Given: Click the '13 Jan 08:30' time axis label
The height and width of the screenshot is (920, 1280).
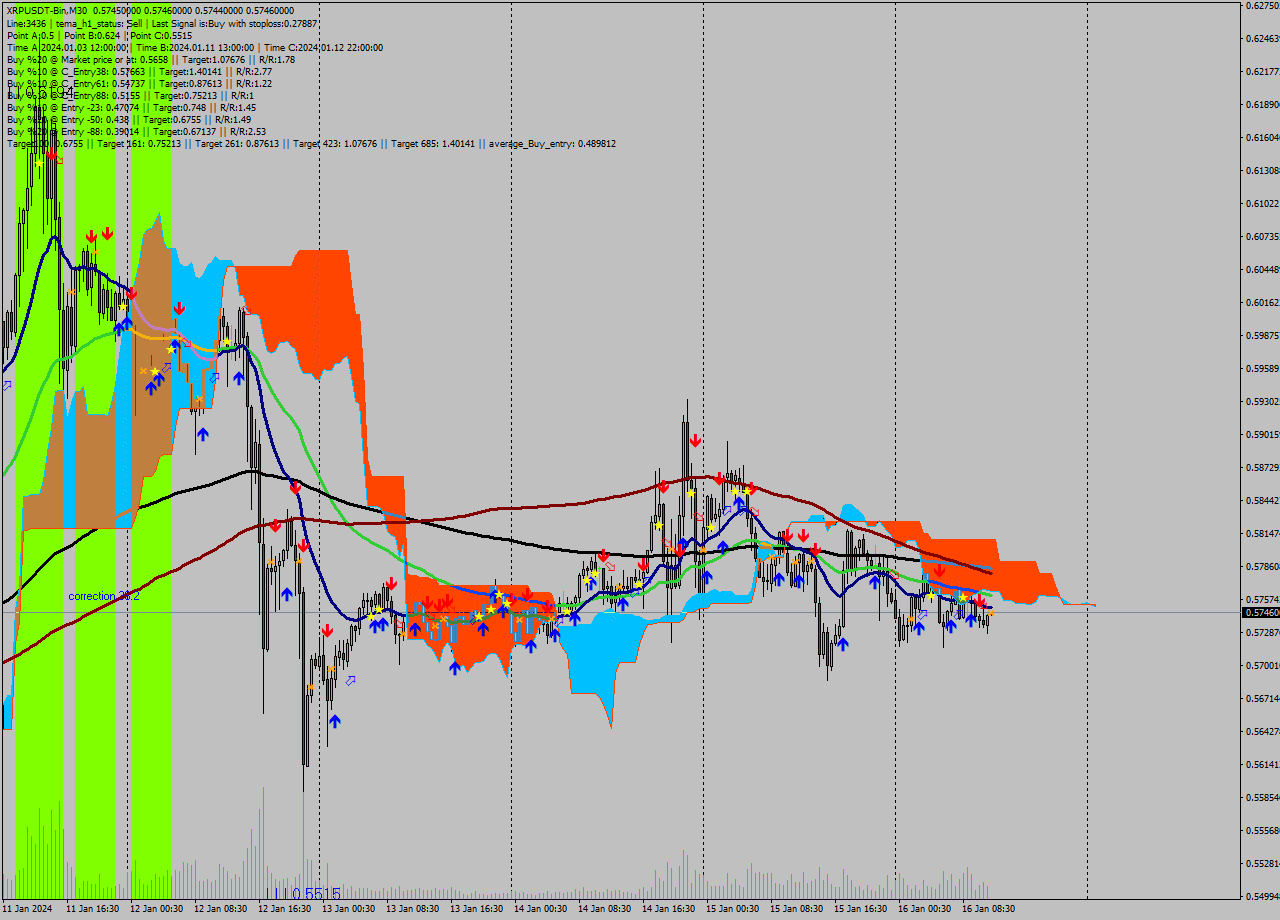Looking at the screenshot, I should click(x=413, y=909).
